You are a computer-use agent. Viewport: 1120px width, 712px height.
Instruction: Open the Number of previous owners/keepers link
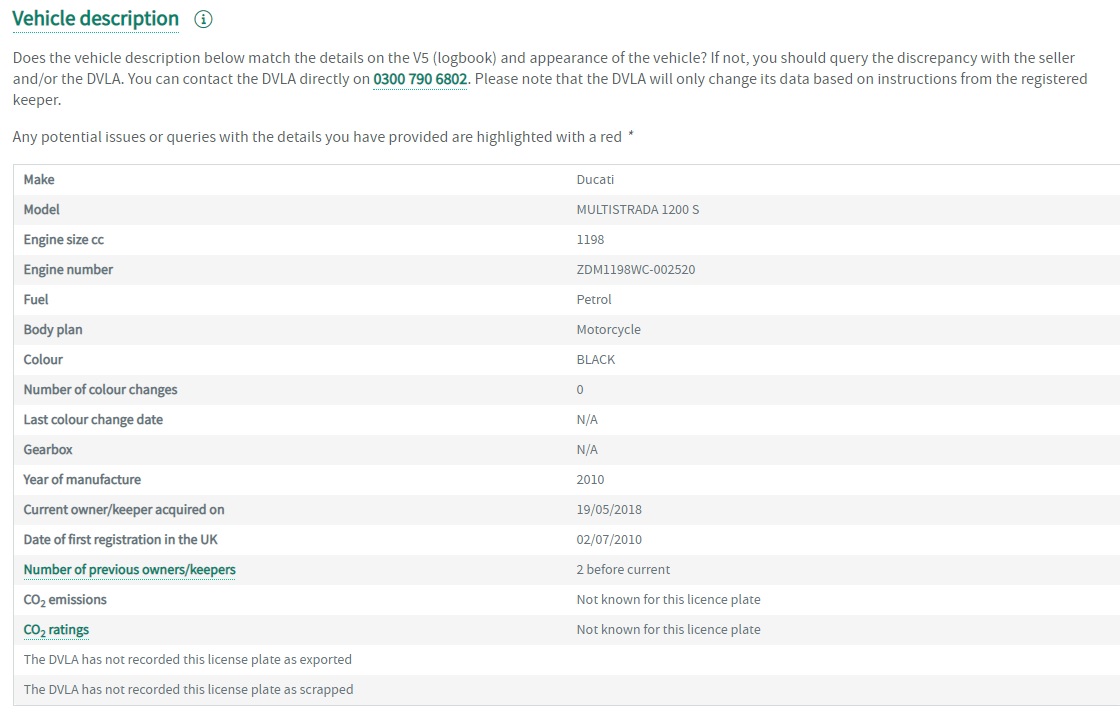129,570
